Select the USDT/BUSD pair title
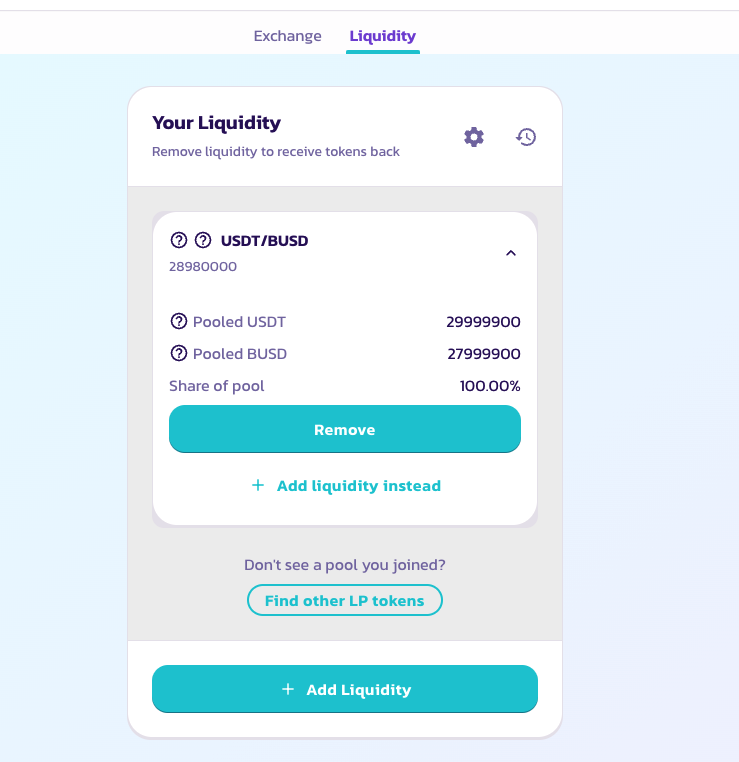739x762 pixels. 264,241
